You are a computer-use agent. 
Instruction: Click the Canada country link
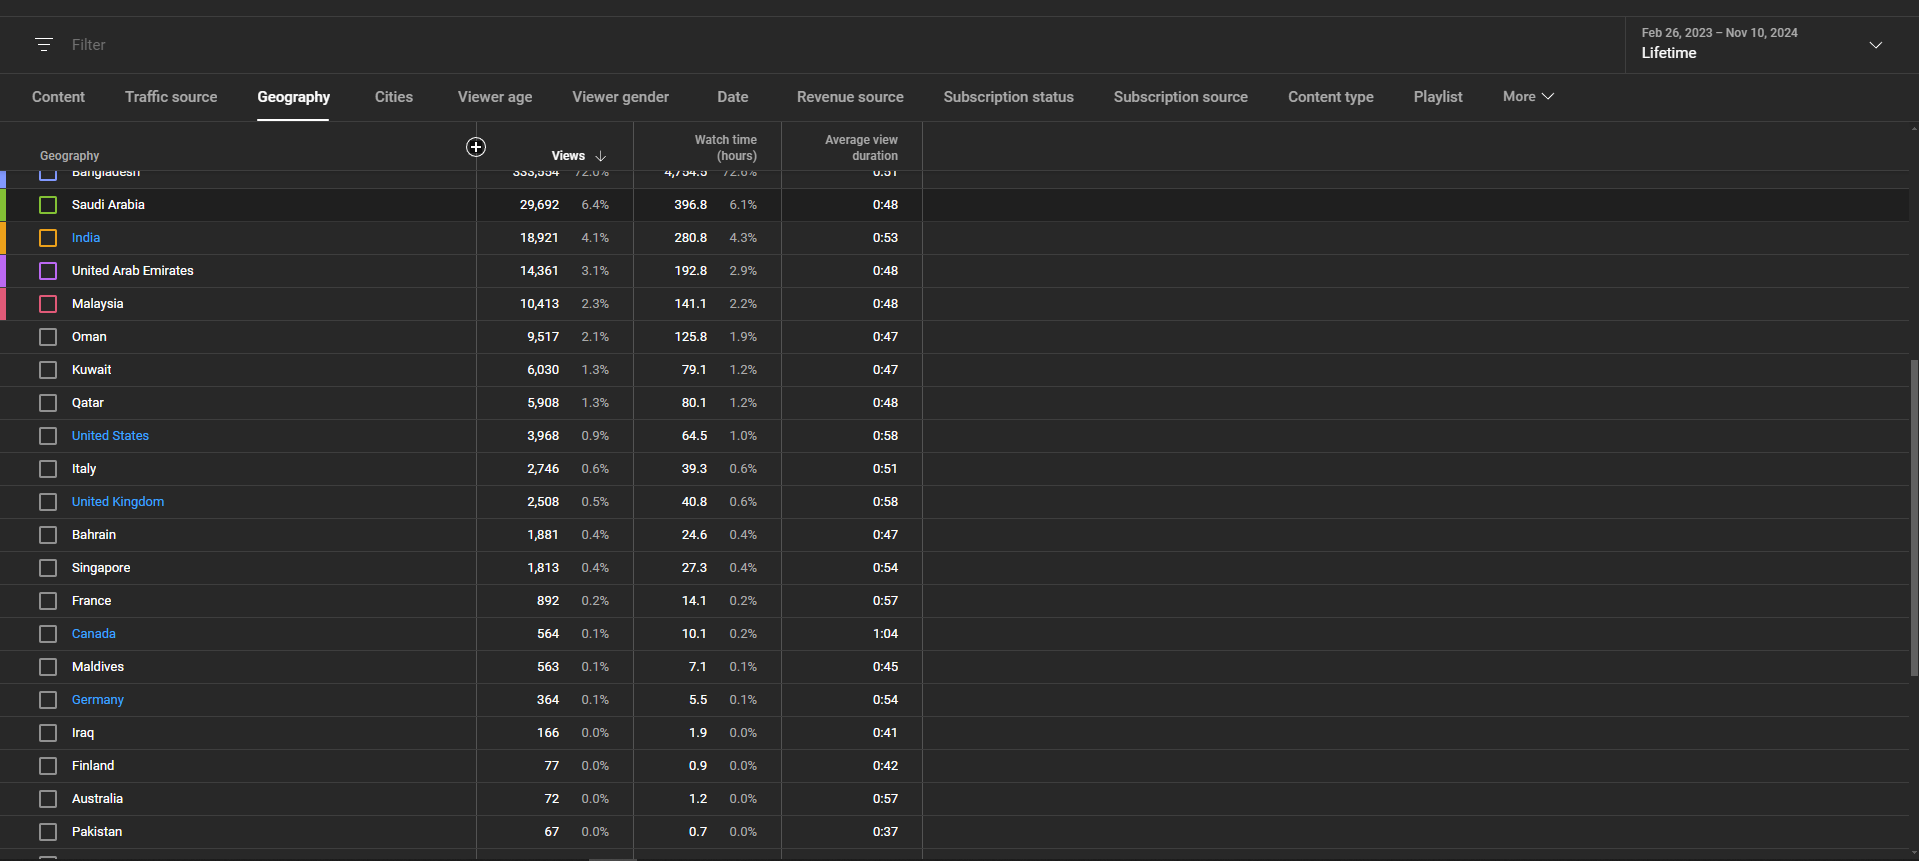pyautogui.click(x=94, y=634)
